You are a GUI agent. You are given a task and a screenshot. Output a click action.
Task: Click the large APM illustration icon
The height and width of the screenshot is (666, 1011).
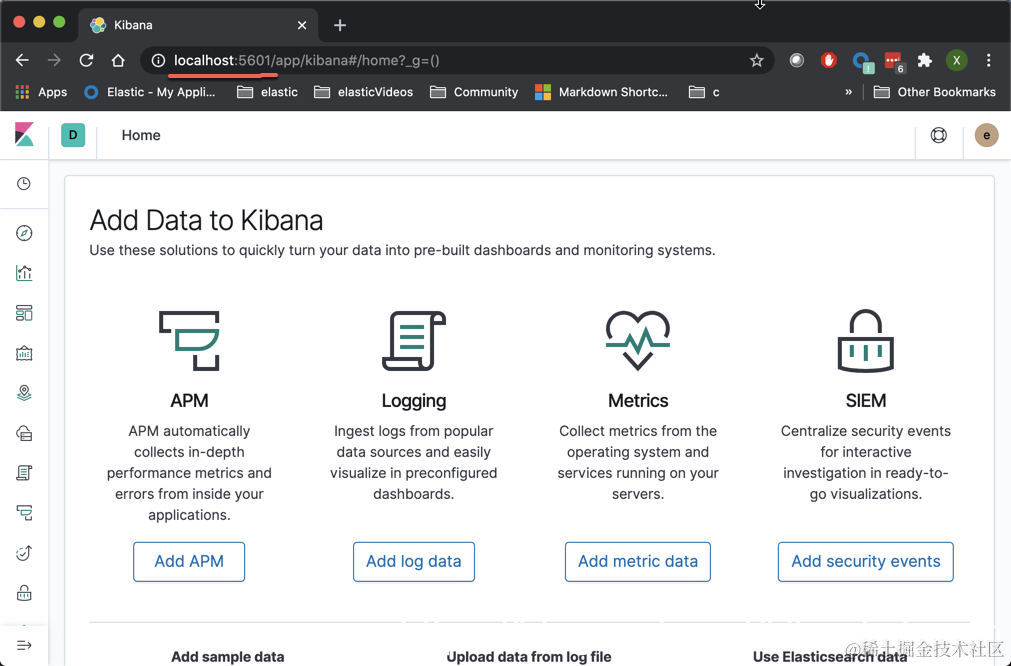(x=189, y=340)
